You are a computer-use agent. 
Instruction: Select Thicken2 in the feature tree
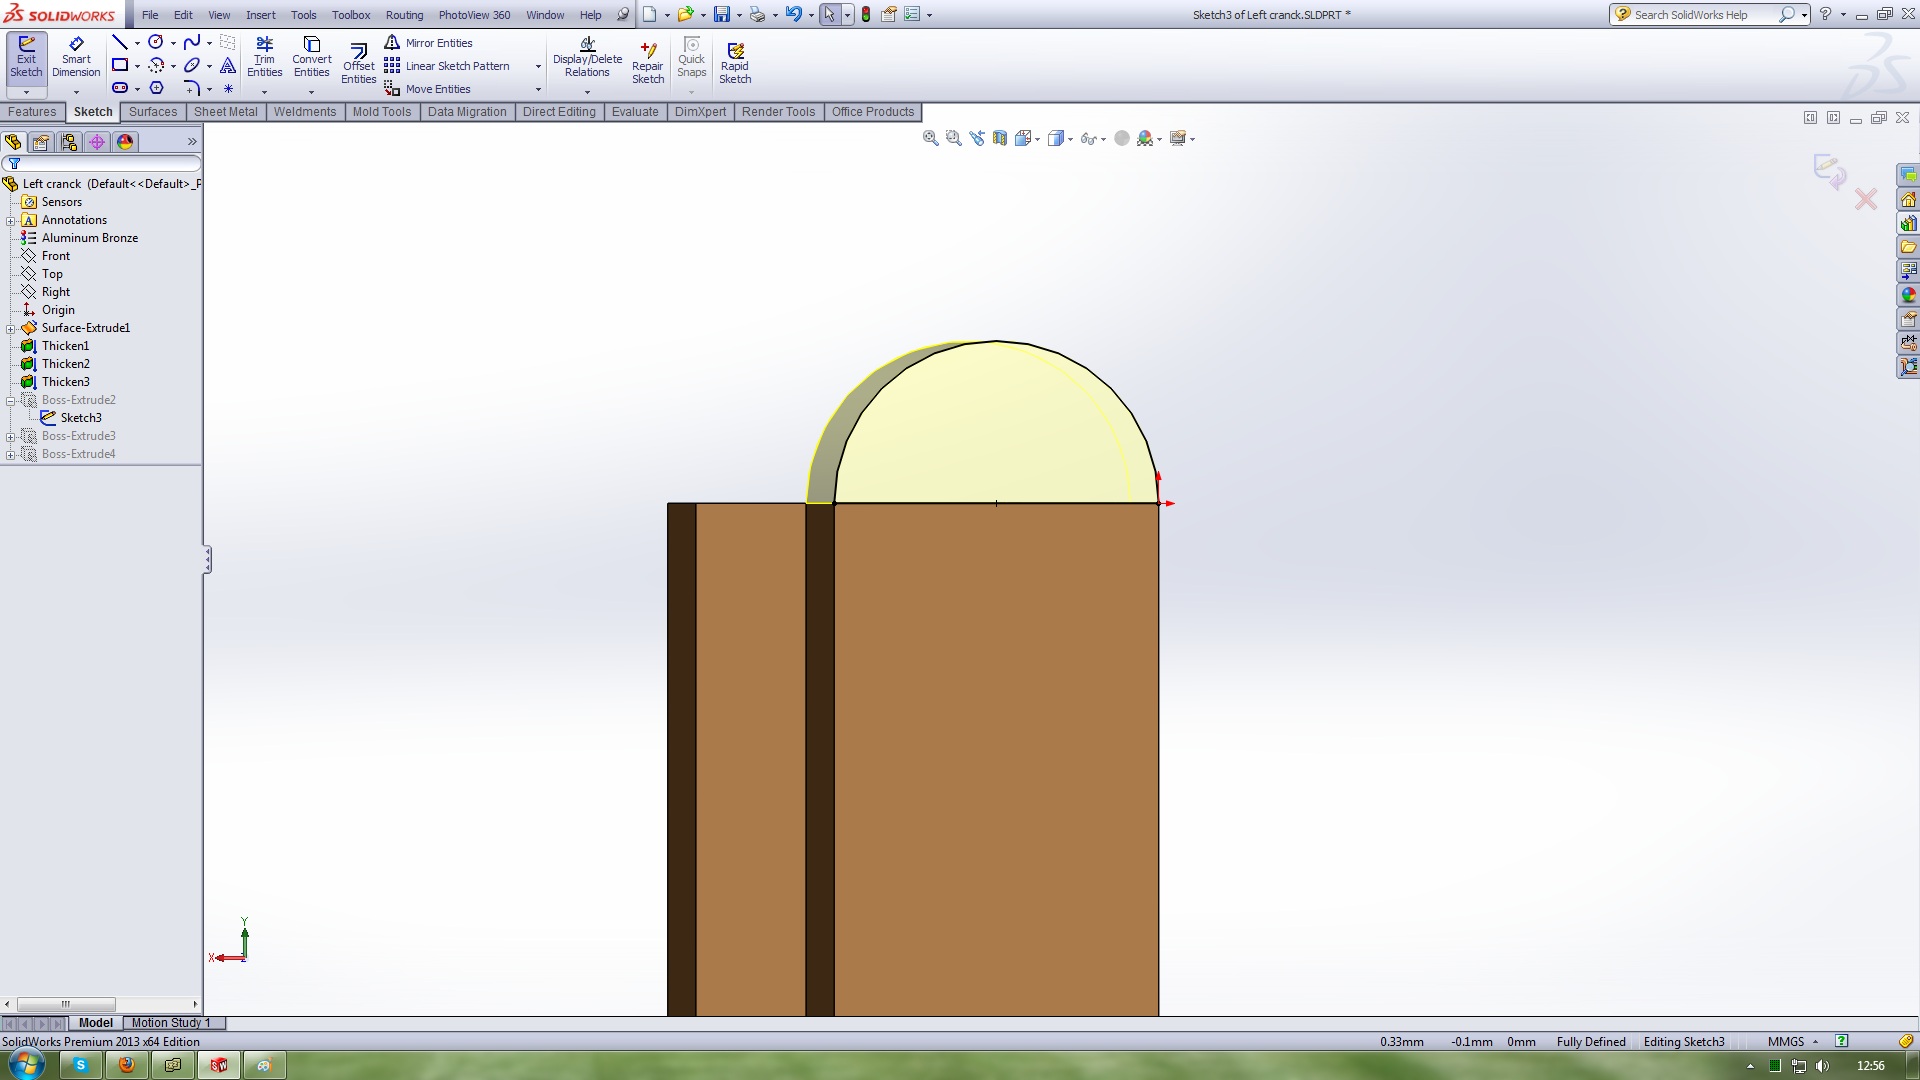[x=56, y=364]
